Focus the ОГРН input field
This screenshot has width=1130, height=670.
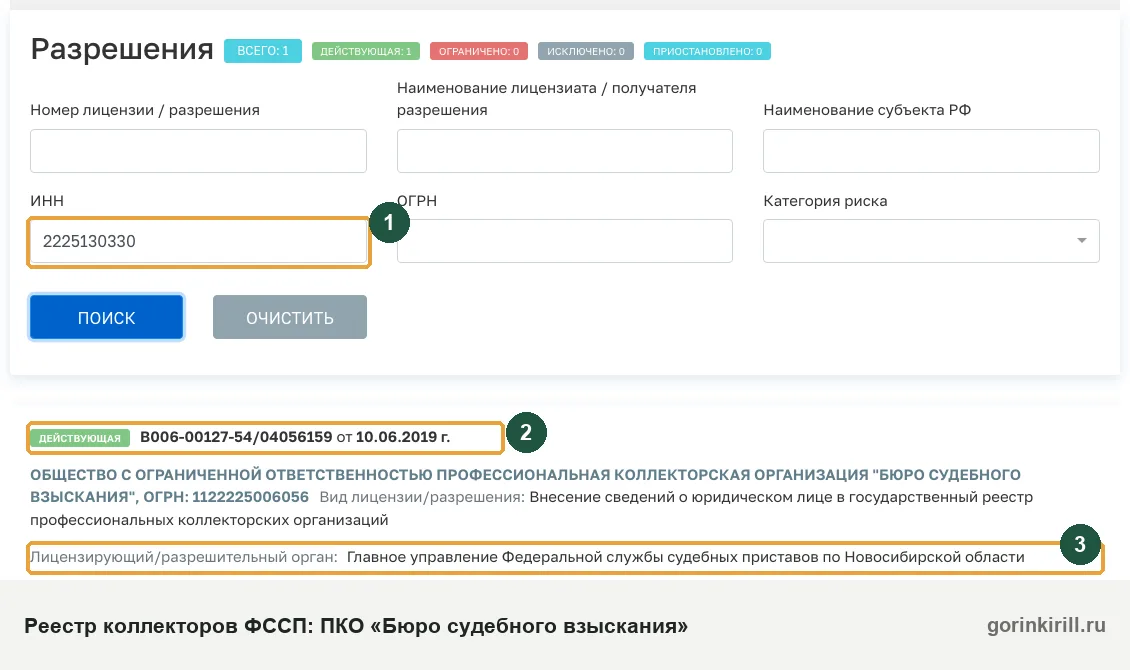pyautogui.click(x=564, y=241)
